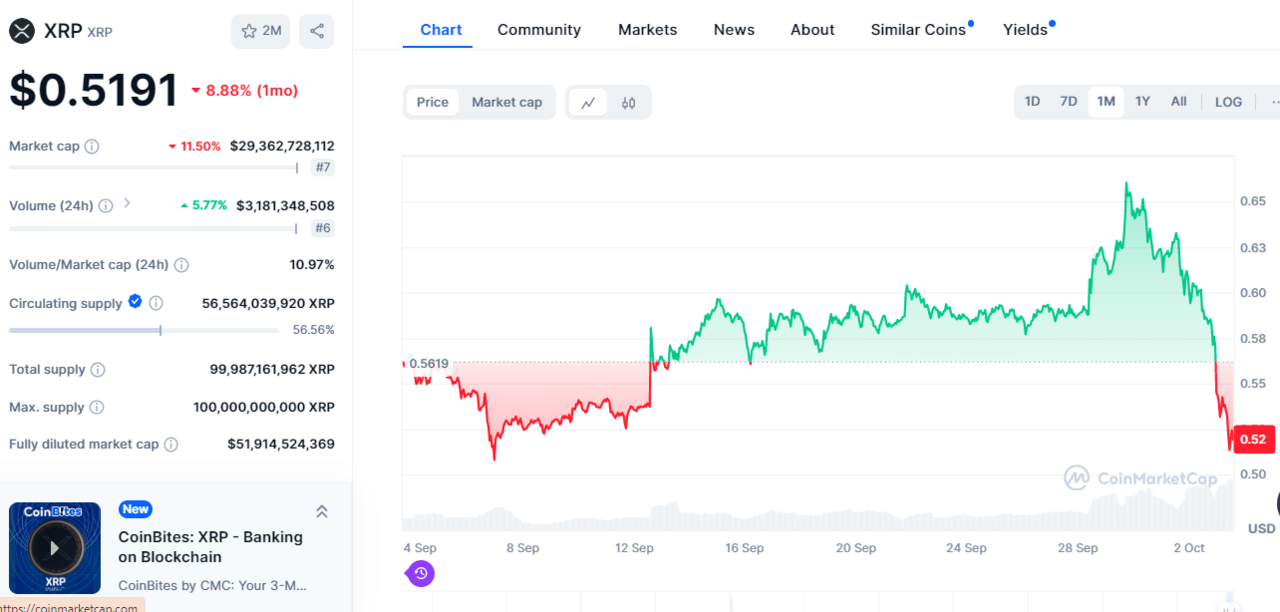Click the Fully diluted market cap info icon
Viewport: 1280px width, 612px height.
pos(171,444)
